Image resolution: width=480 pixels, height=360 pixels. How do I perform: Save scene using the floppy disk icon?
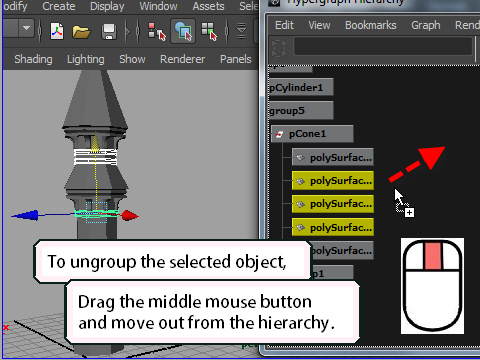[x=109, y=32]
